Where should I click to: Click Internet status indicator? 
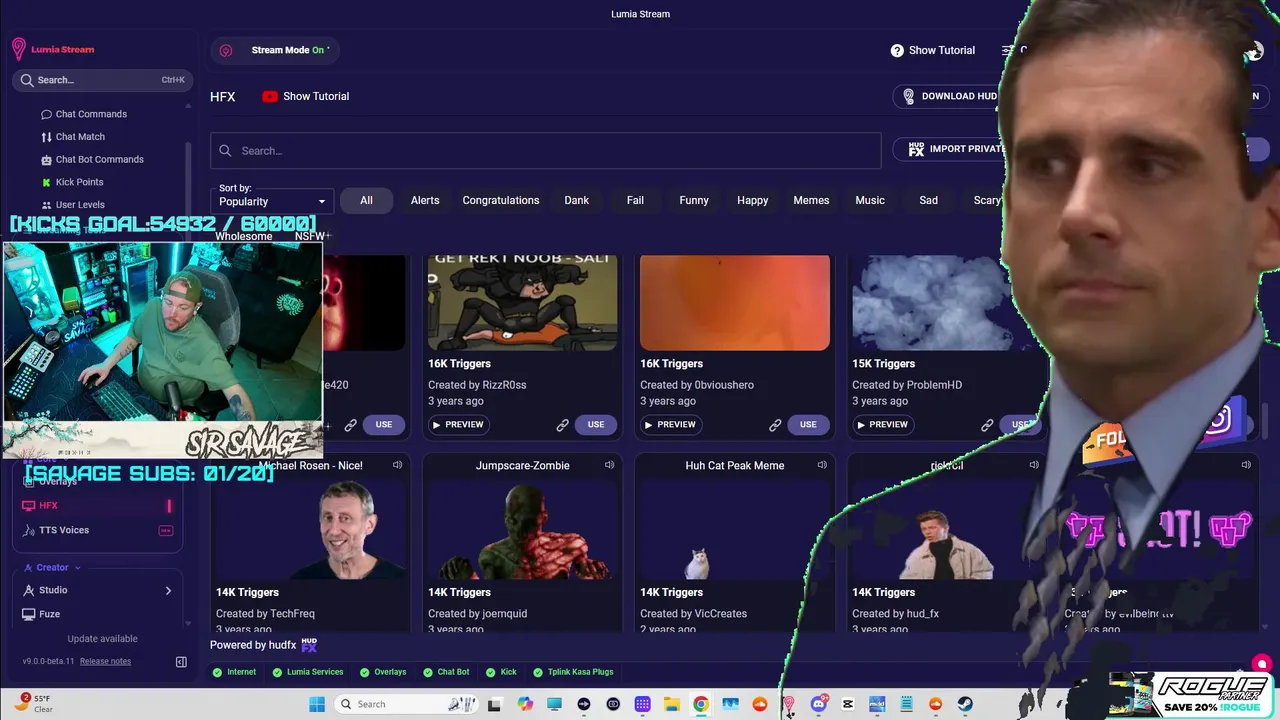(x=234, y=672)
